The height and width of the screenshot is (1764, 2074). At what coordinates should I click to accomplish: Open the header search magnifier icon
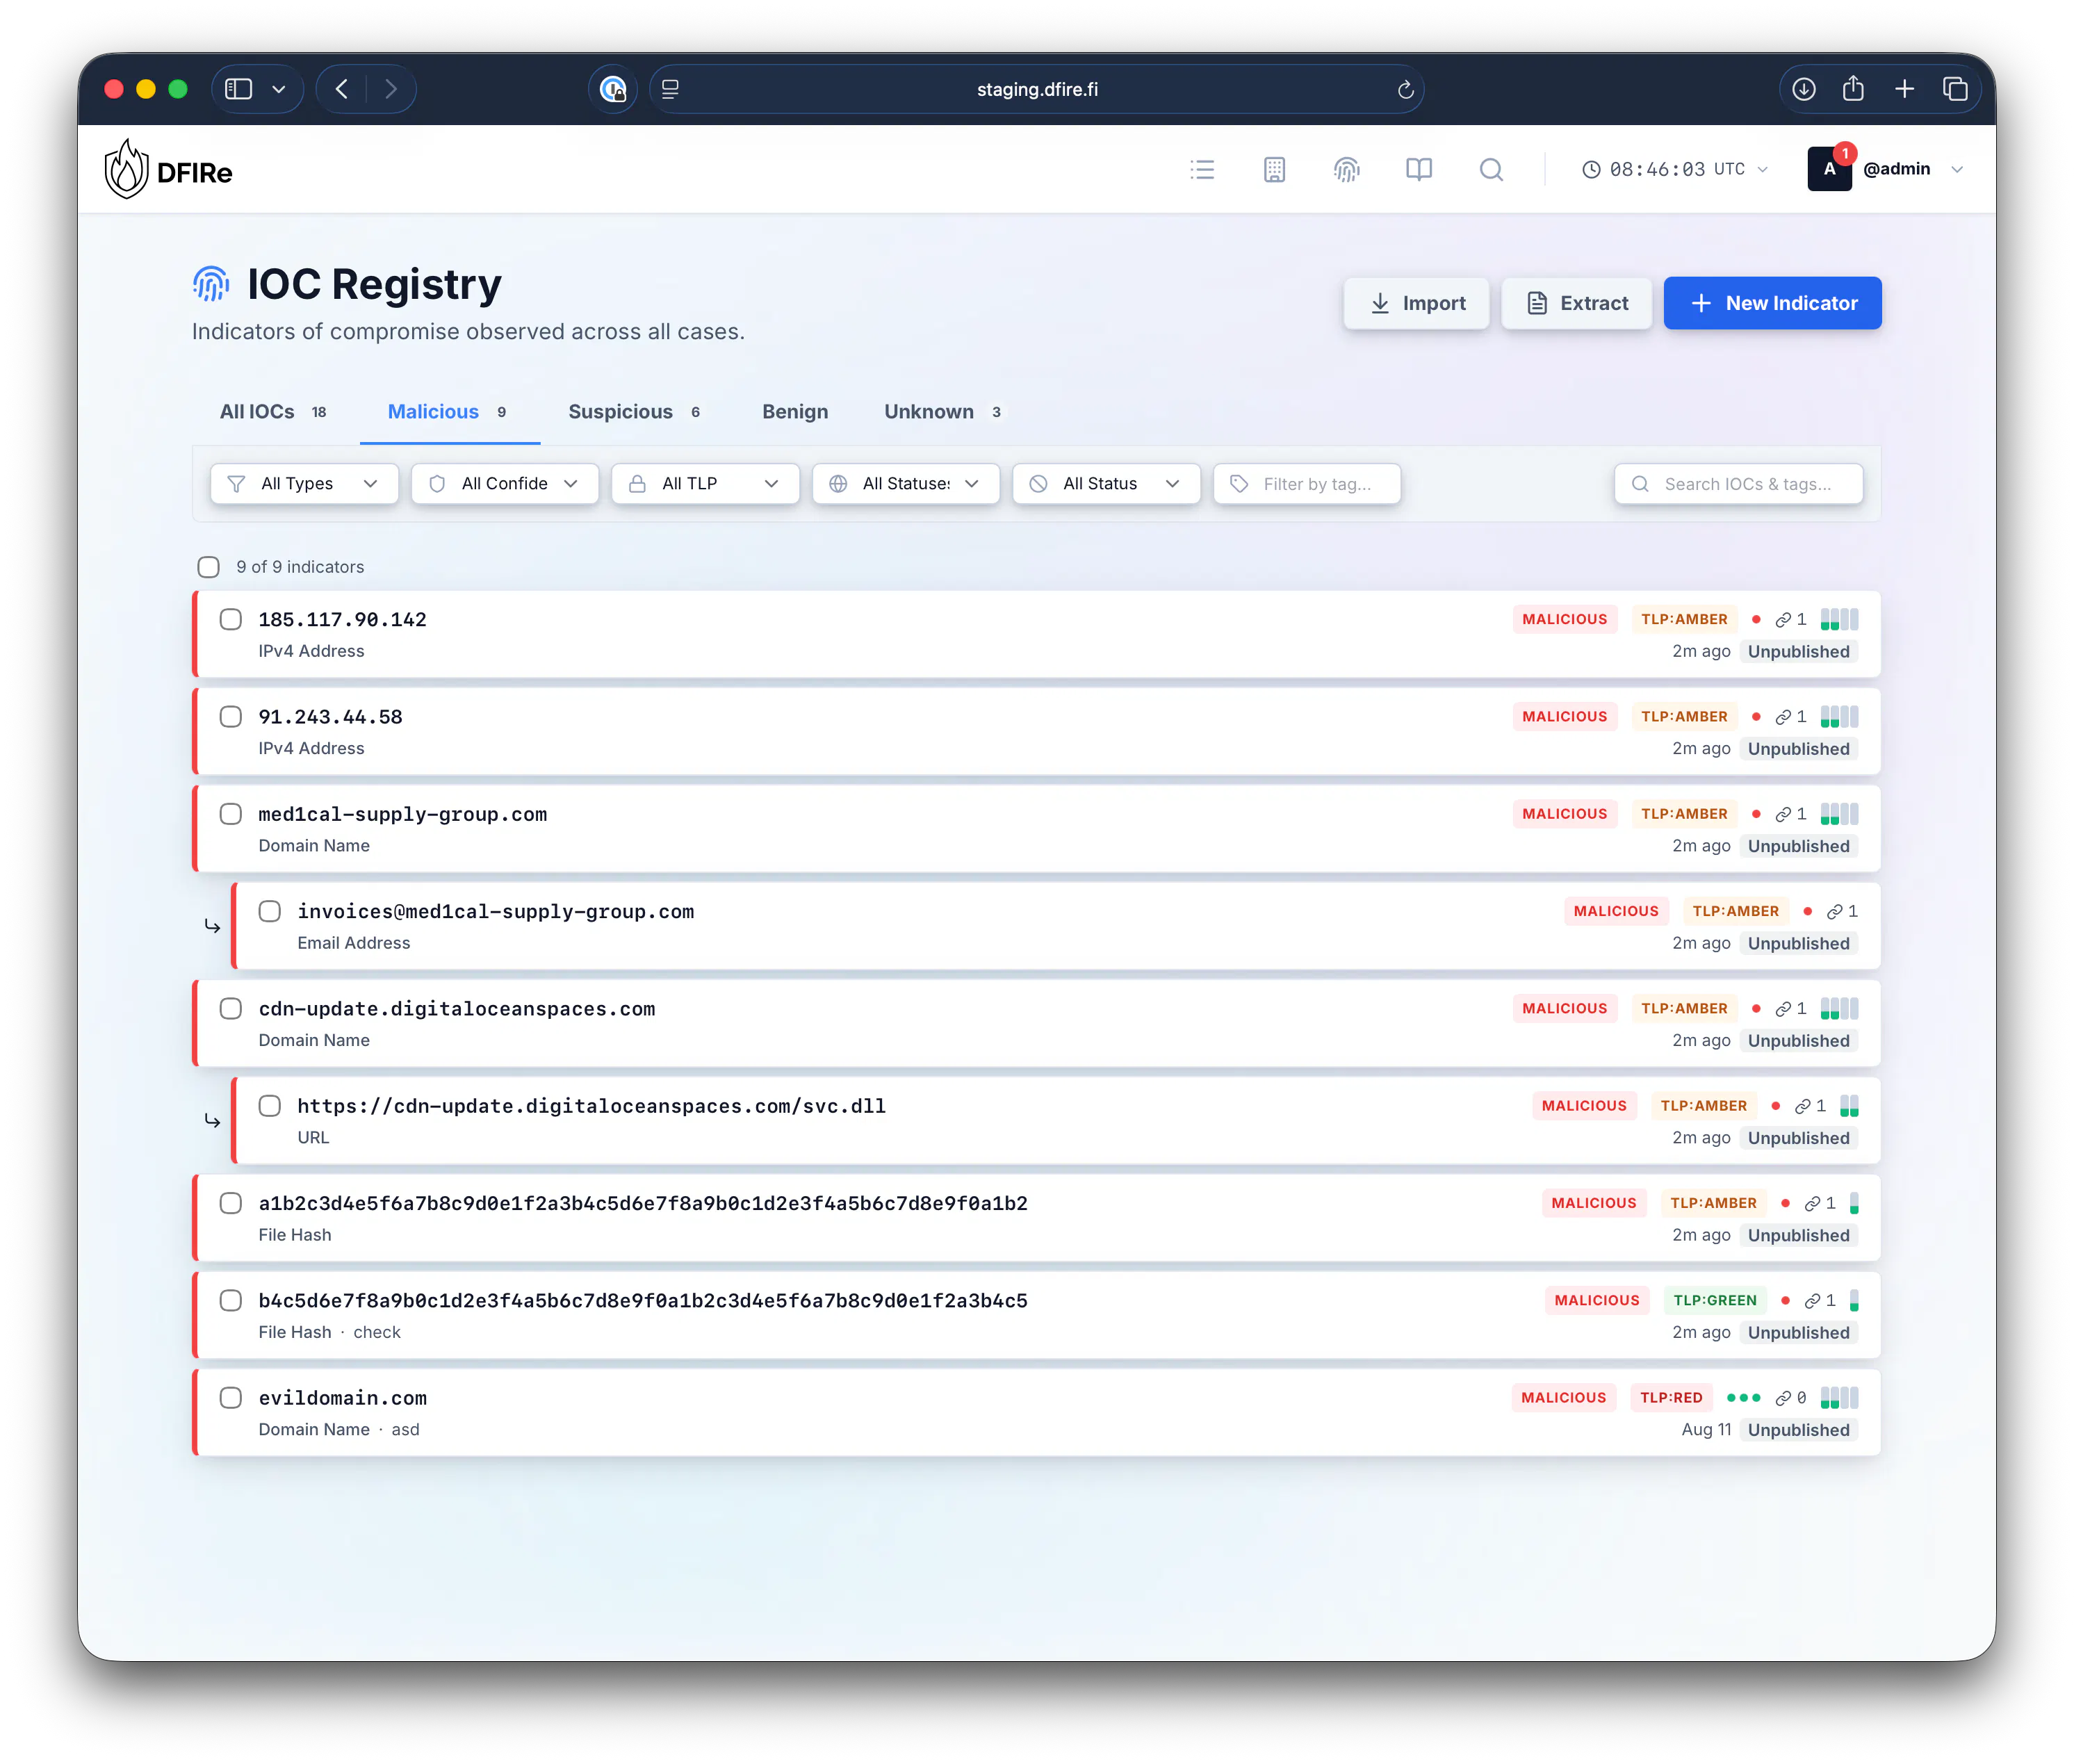pyautogui.click(x=1491, y=169)
